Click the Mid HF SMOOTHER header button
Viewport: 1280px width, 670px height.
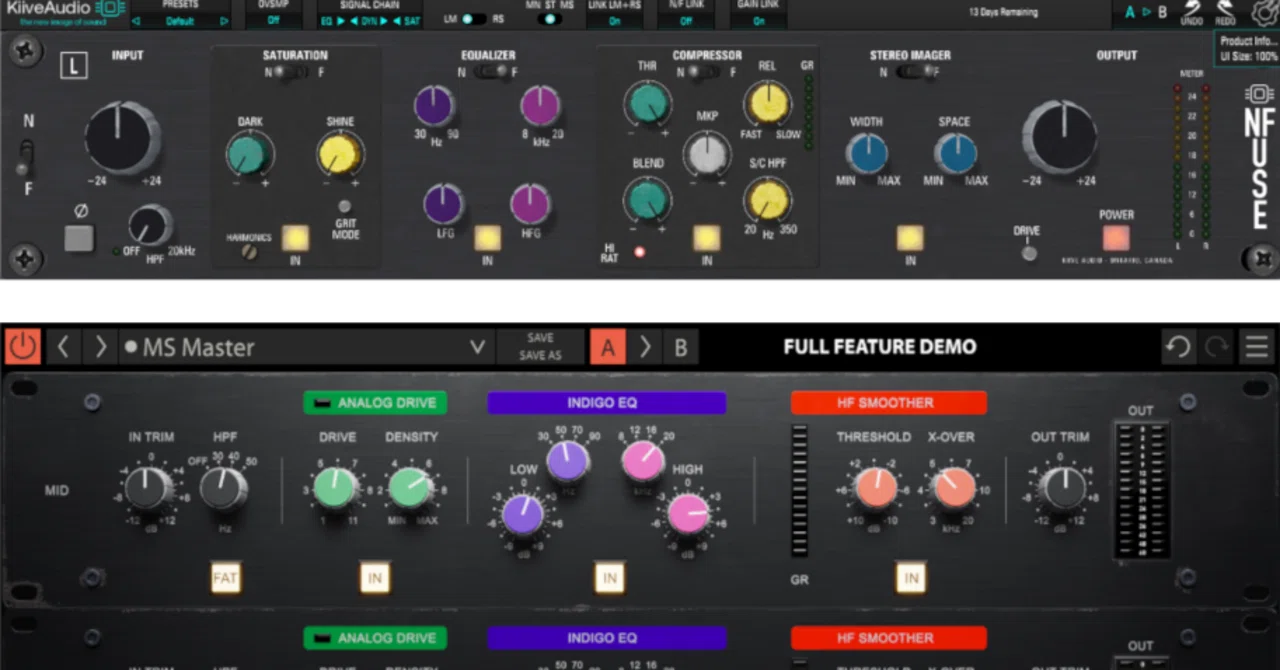coord(888,403)
